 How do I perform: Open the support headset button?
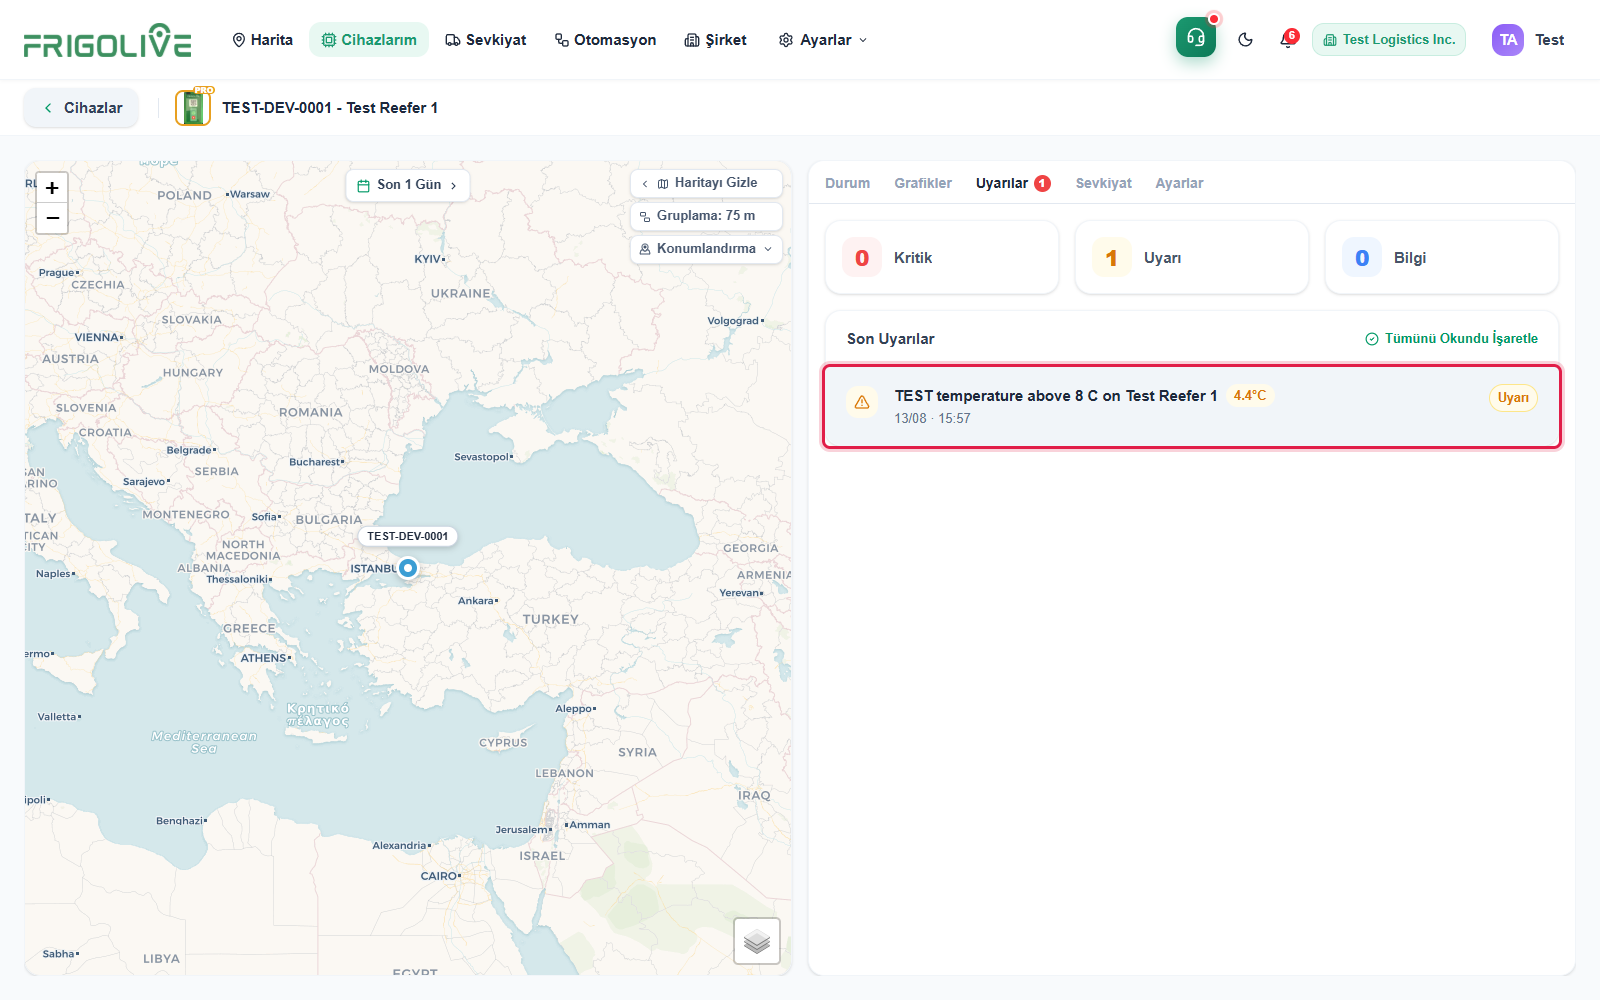click(x=1196, y=38)
